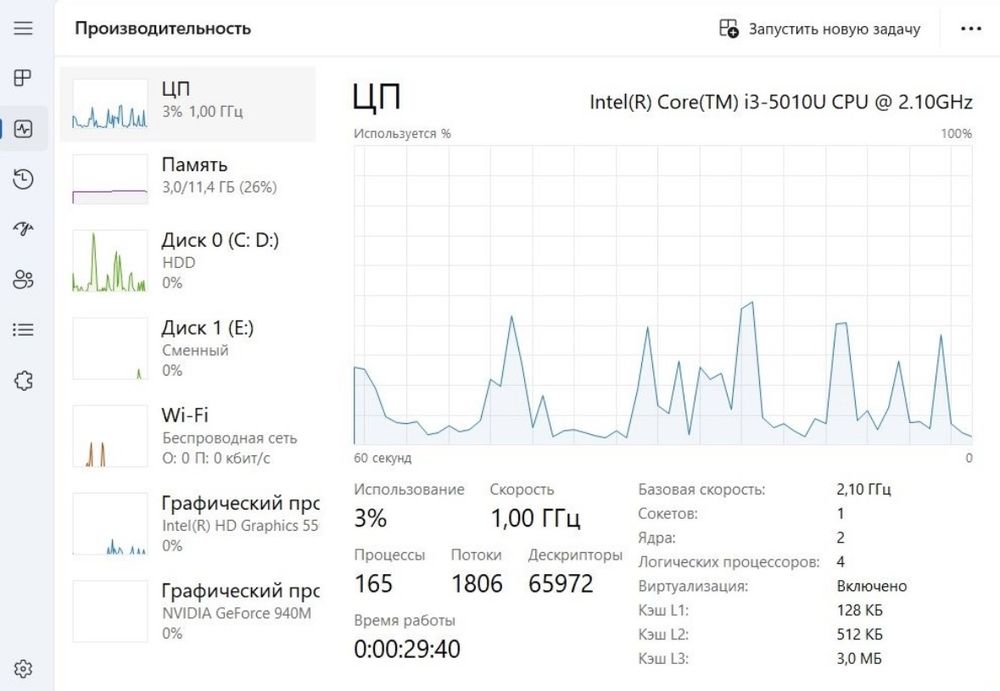Click the Wi-Fi mini graph thumbnail
The height and width of the screenshot is (691, 1000).
click(110, 436)
